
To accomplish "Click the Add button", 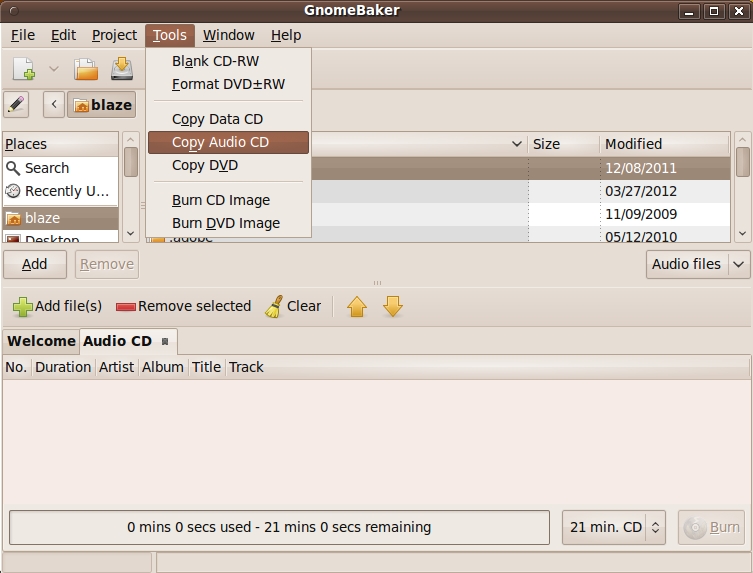I will pyautogui.click(x=35, y=264).
